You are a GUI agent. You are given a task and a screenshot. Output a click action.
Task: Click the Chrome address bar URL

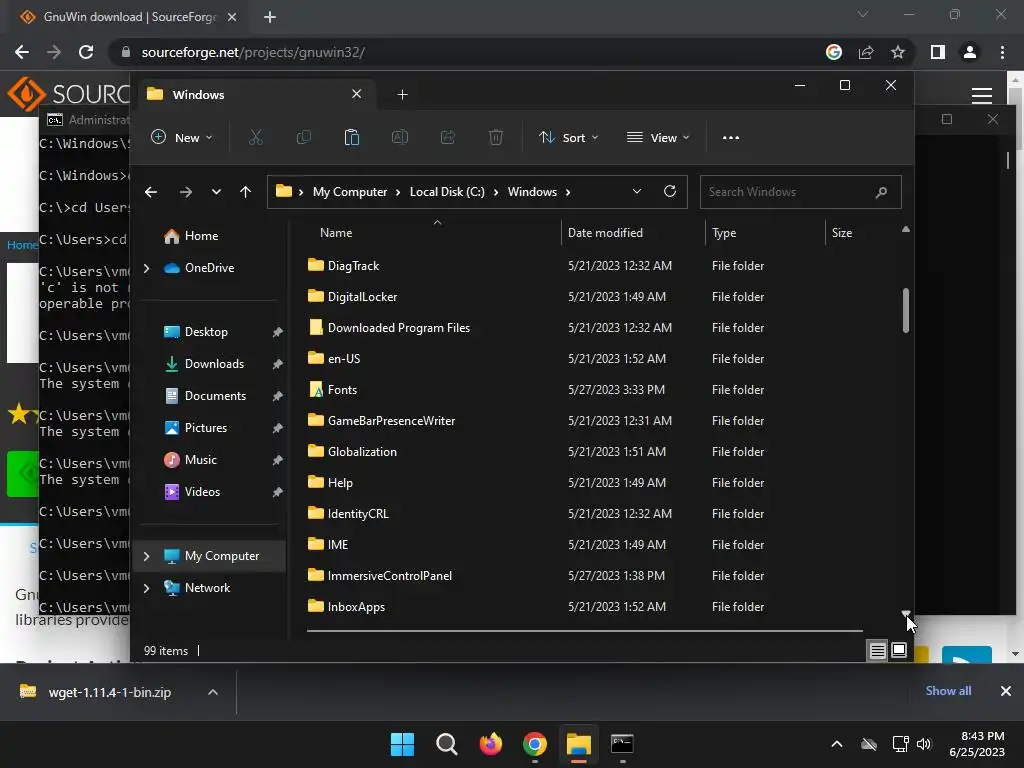pyautogui.click(x=253, y=52)
